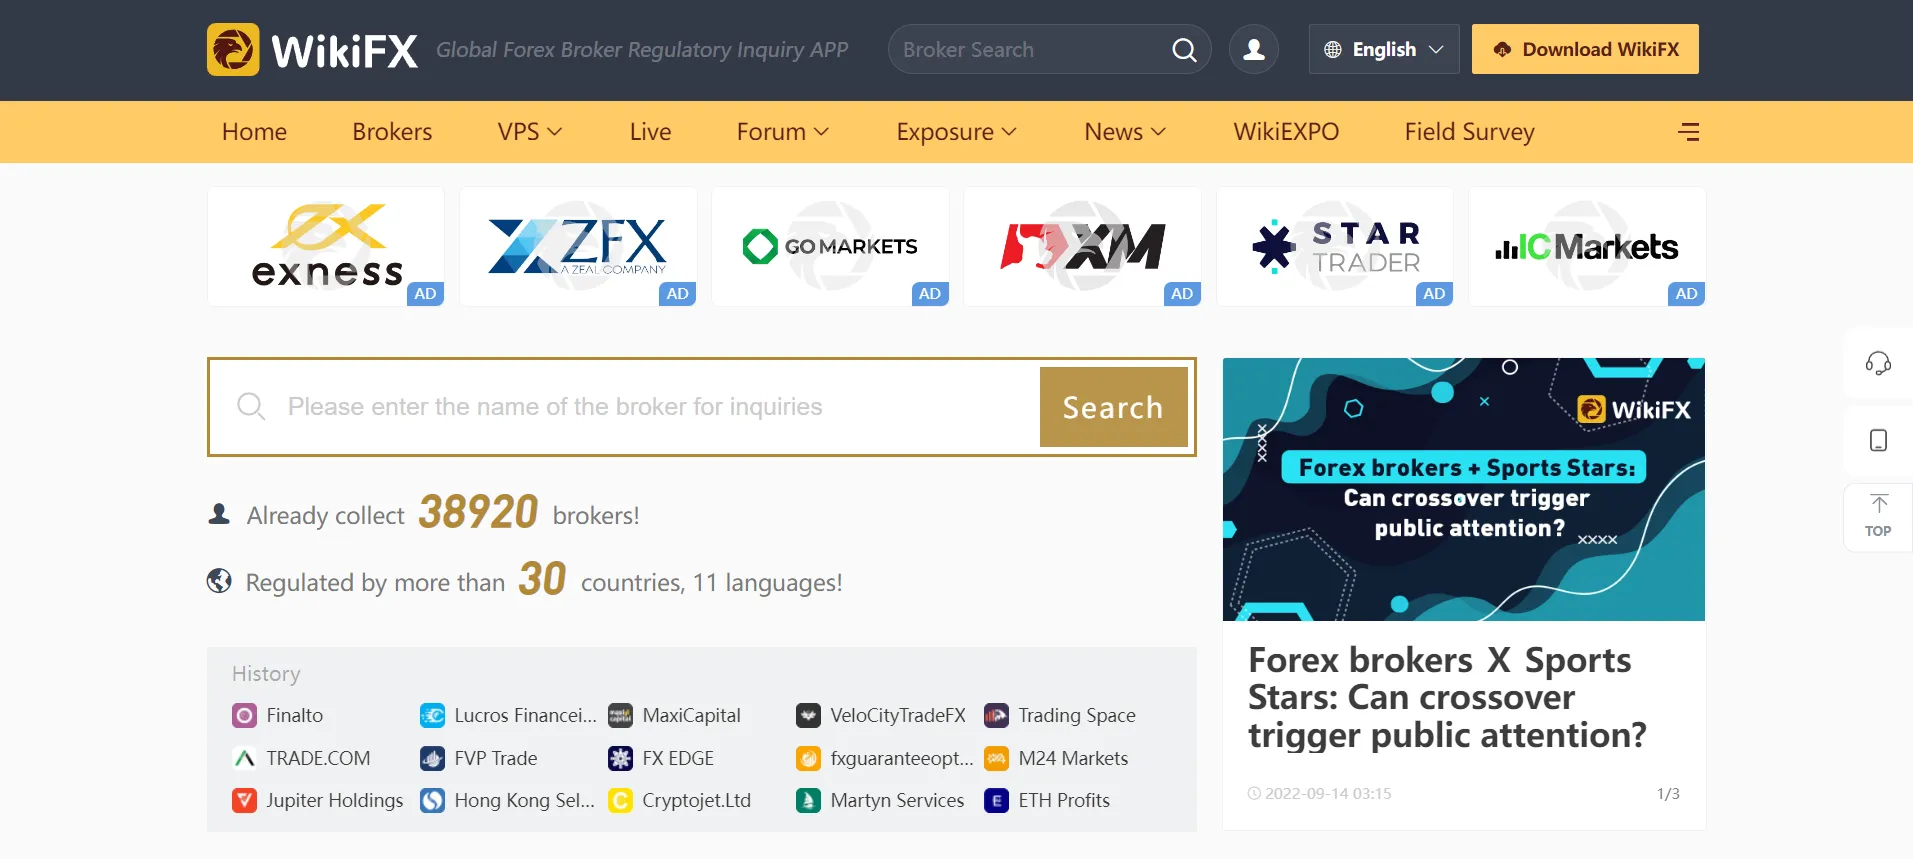This screenshot has height=859, width=1913.
Task: Open the user account icon
Action: 1254,49
